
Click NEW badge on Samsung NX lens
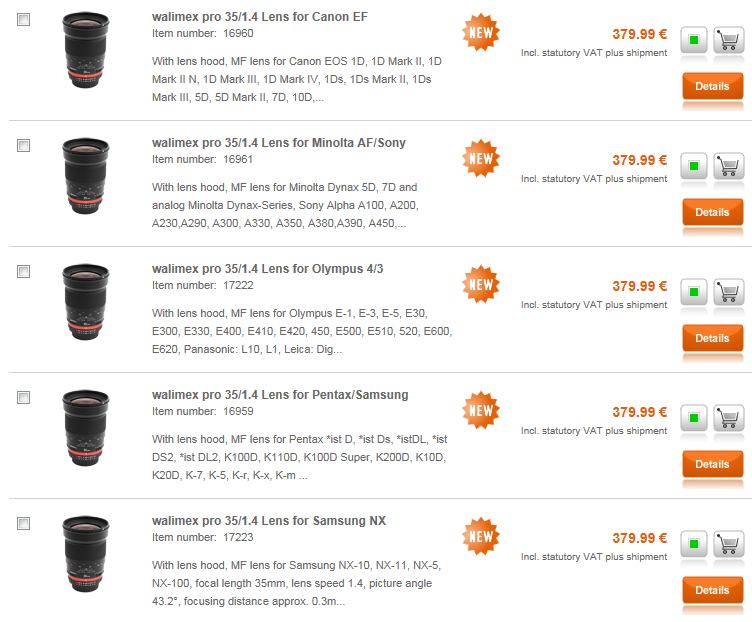(481, 536)
